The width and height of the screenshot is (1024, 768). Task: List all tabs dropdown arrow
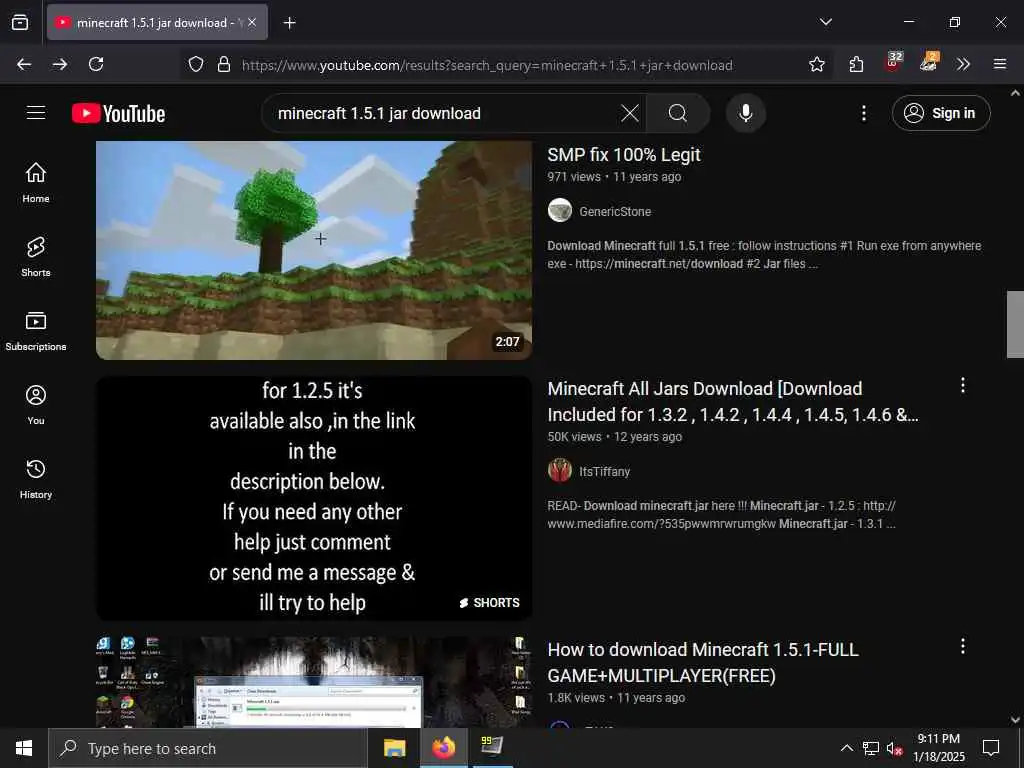(825, 22)
